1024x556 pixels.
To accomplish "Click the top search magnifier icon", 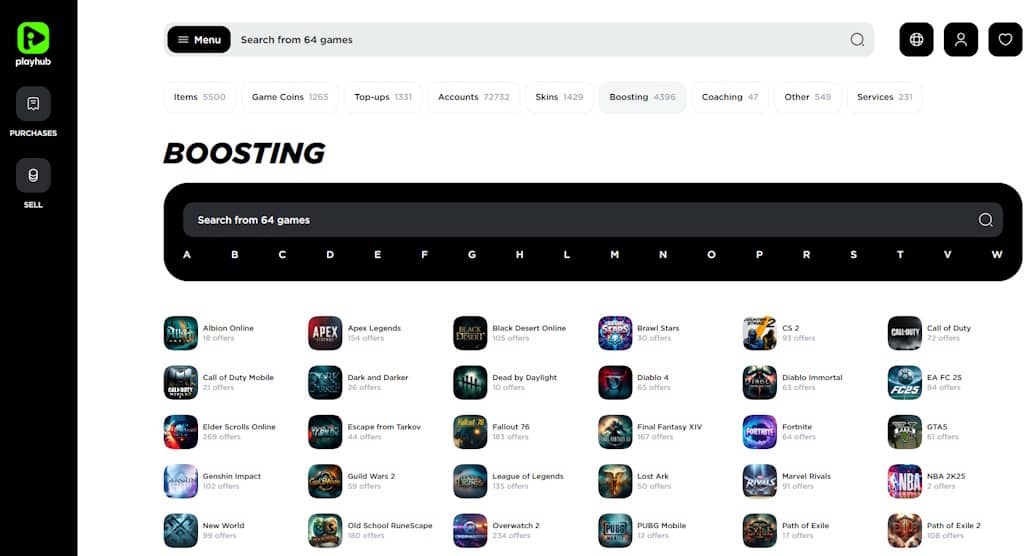I will 857,40.
